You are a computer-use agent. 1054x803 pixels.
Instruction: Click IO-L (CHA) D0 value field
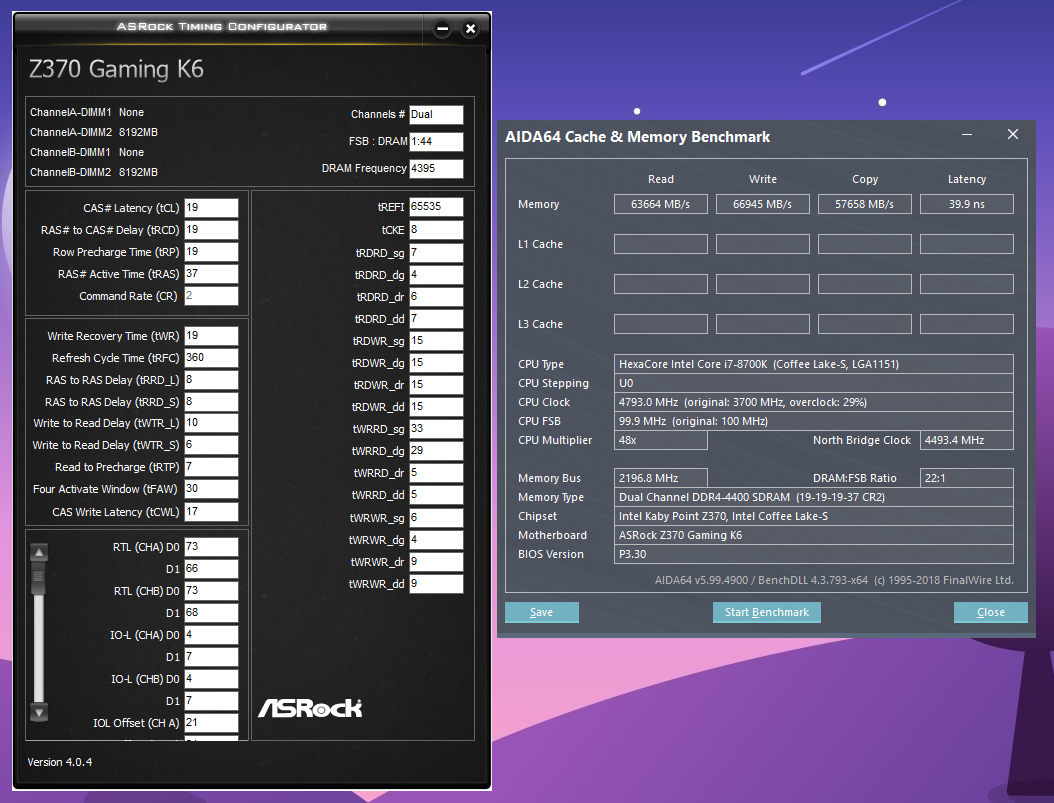(211, 634)
